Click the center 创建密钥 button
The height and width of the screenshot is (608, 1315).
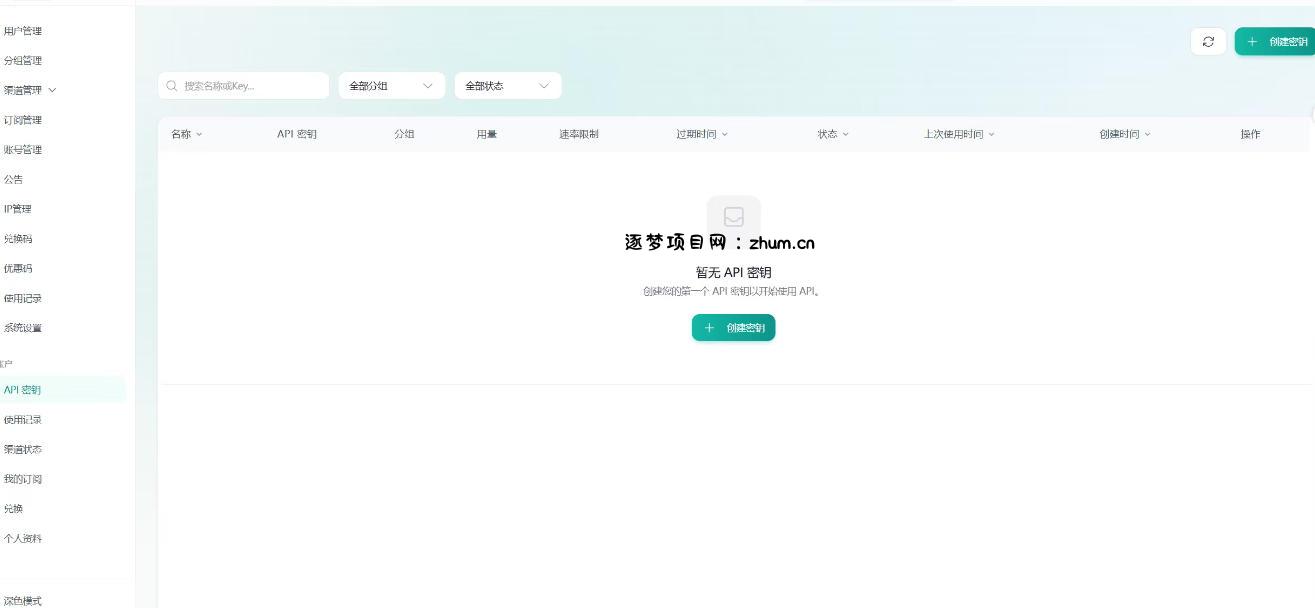[x=734, y=327]
